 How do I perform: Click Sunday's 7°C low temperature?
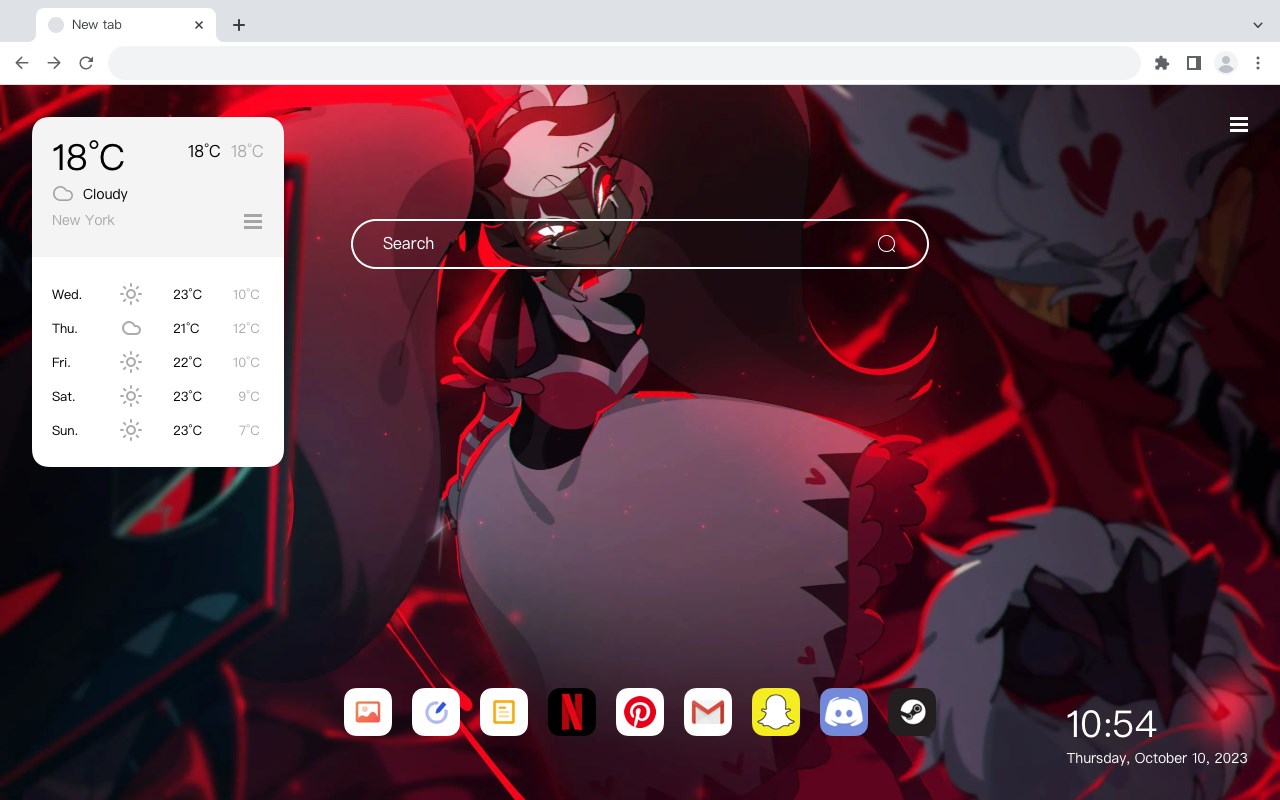coord(249,430)
